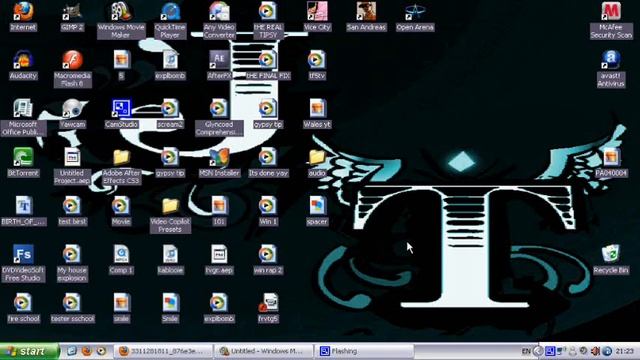This screenshot has height=360, width=640.
Task: Select the hrvtg5 file icon
Action: [268, 308]
